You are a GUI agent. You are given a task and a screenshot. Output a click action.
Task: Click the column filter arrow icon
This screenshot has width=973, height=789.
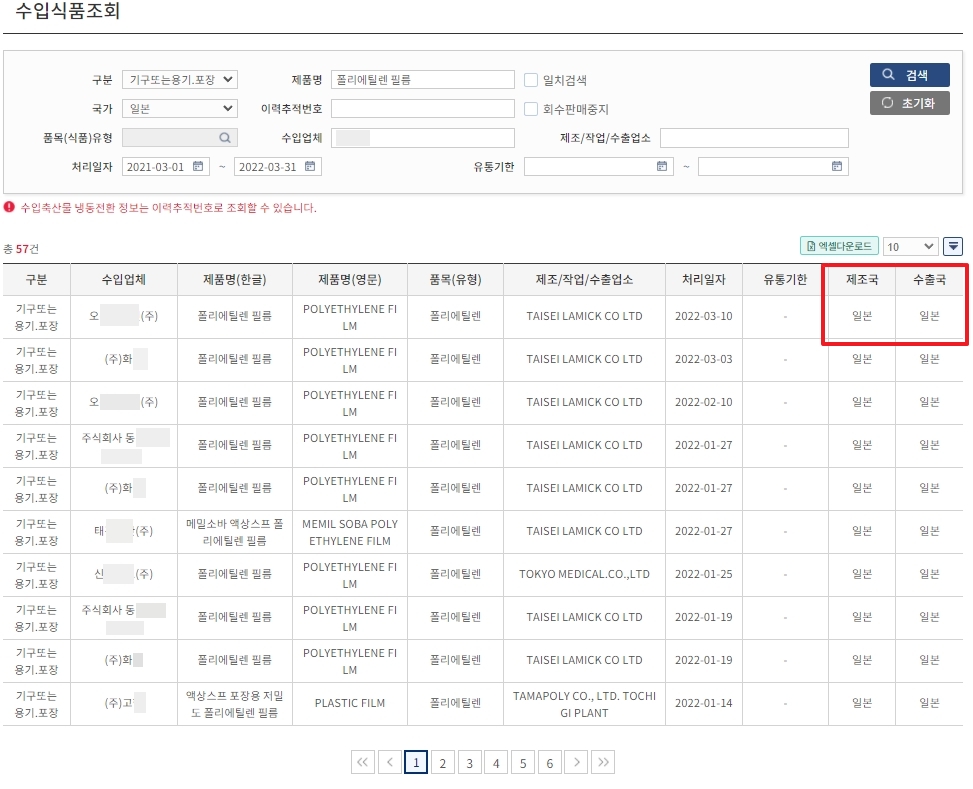[953, 246]
